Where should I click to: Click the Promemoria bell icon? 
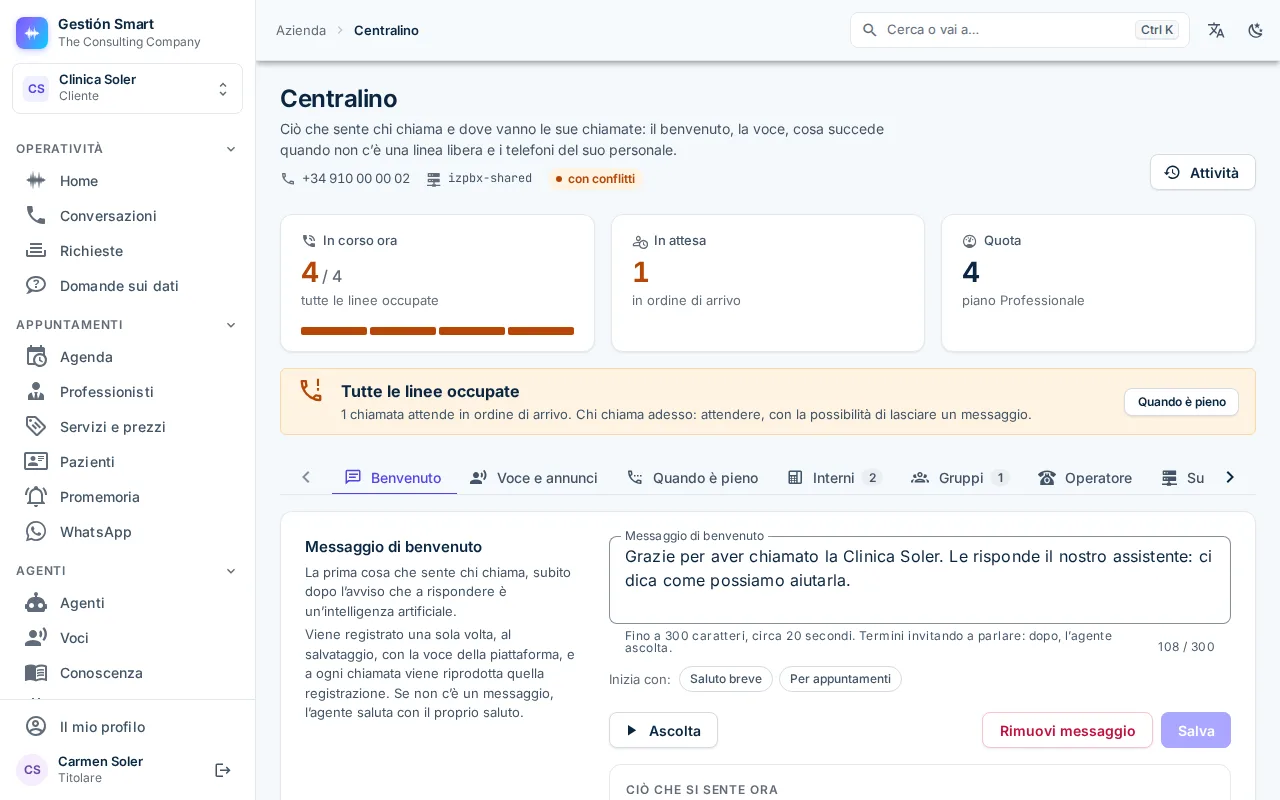pyautogui.click(x=36, y=497)
